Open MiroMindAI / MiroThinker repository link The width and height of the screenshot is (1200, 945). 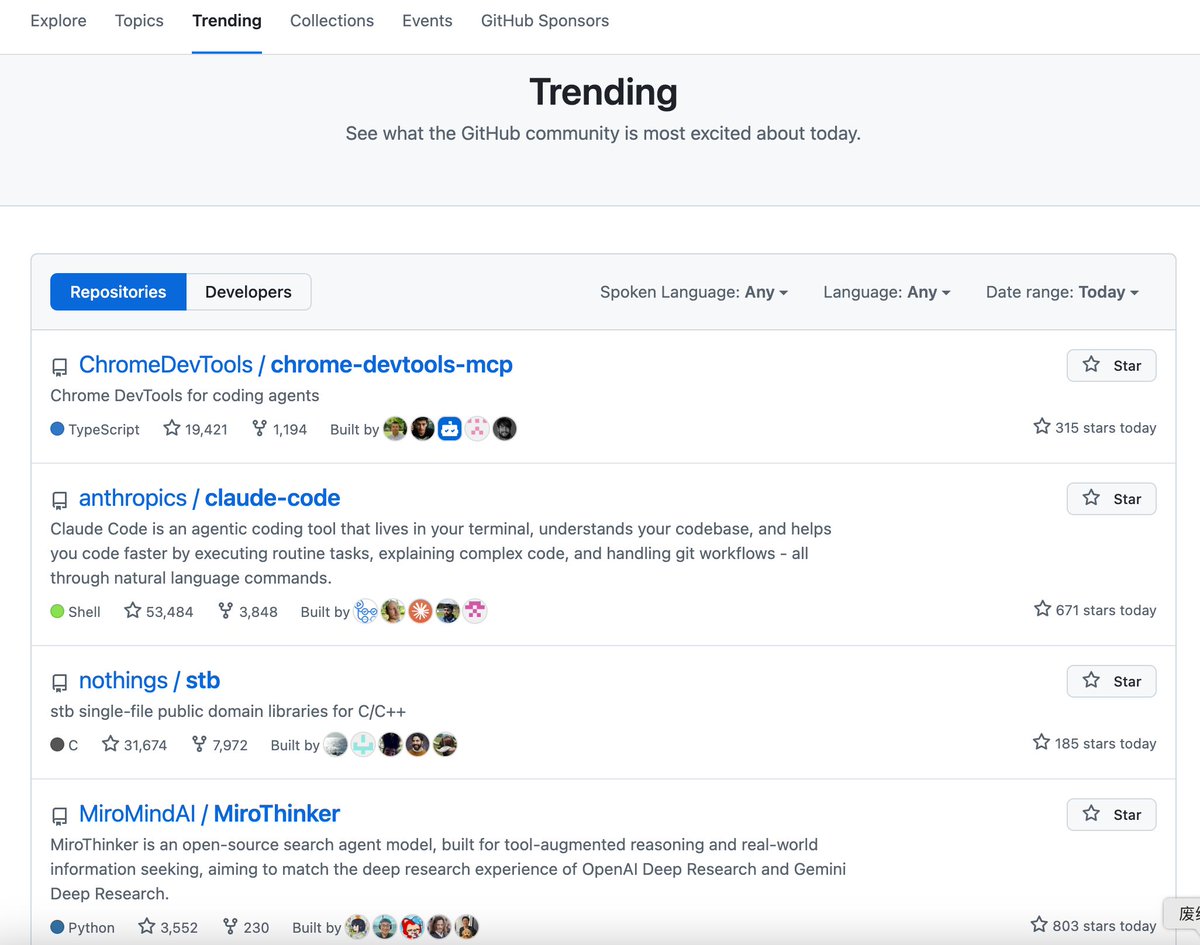pos(210,814)
